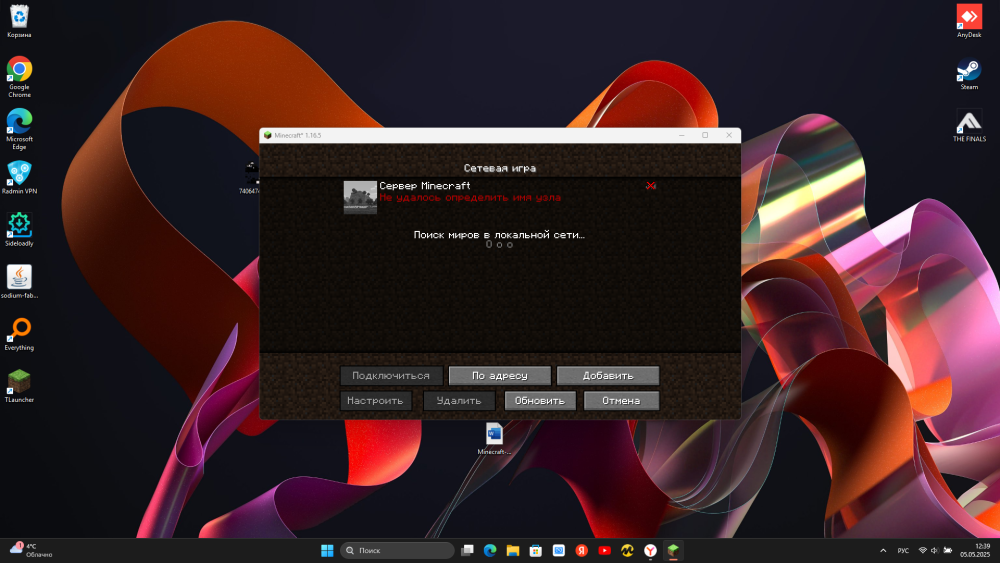The height and width of the screenshot is (563, 1000).
Task: Open the clock and date 12:39
Action: point(976,550)
